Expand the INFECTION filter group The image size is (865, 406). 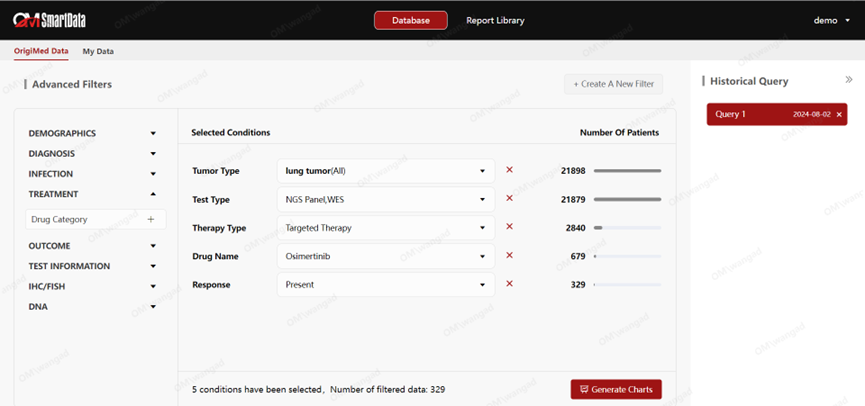click(153, 174)
